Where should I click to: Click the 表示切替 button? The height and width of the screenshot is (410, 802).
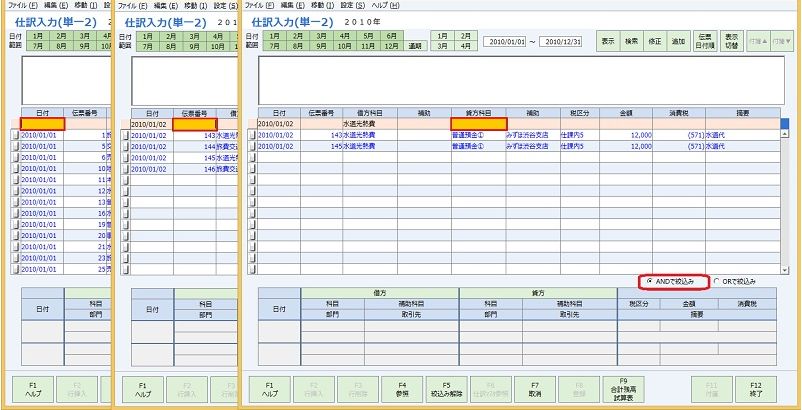pos(732,41)
